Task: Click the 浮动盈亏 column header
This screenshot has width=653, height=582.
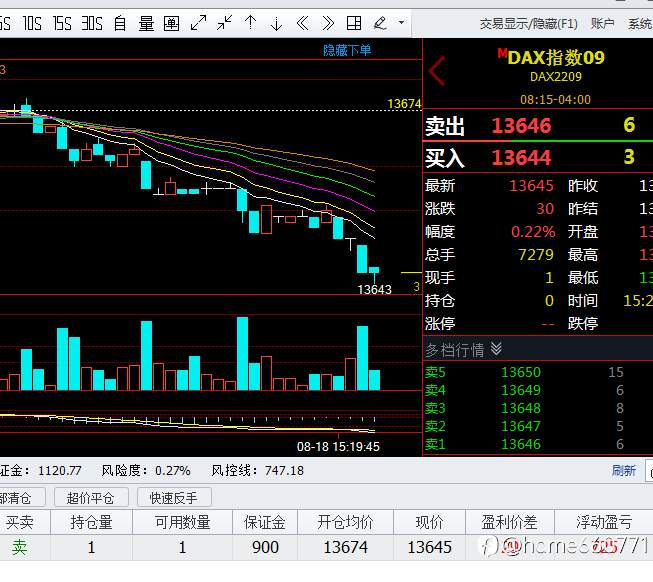Action: pos(604,522)
